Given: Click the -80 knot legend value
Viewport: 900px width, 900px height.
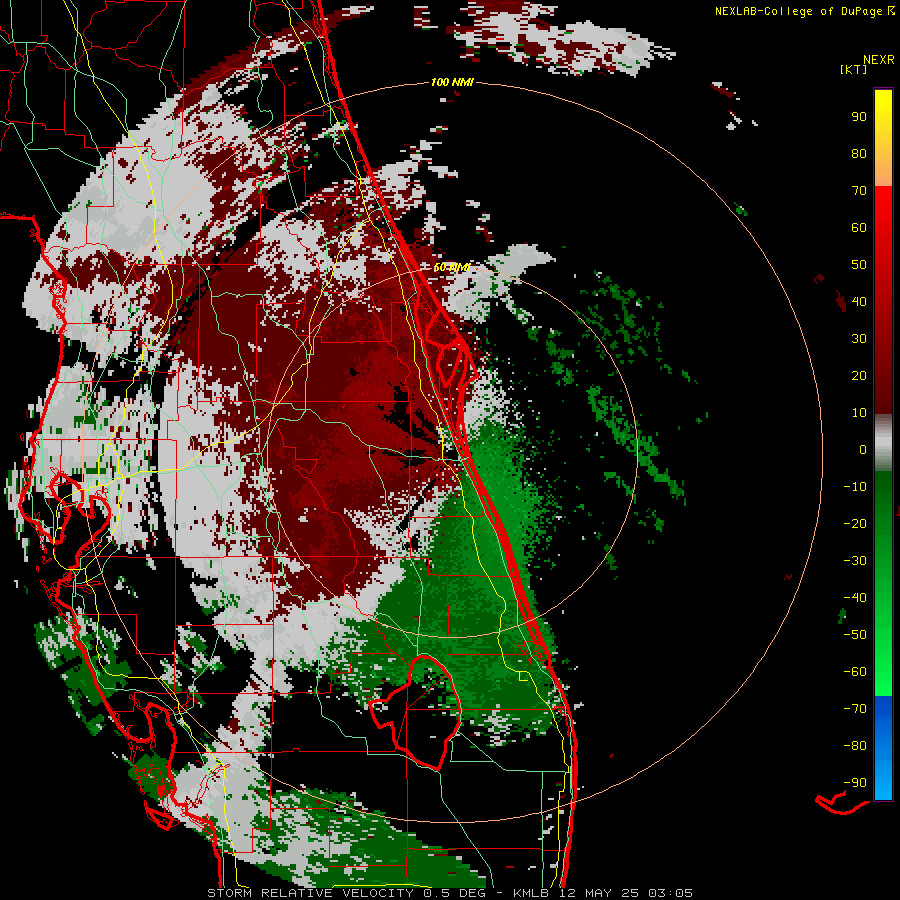Looking at the screenshot, I should 855,746.
